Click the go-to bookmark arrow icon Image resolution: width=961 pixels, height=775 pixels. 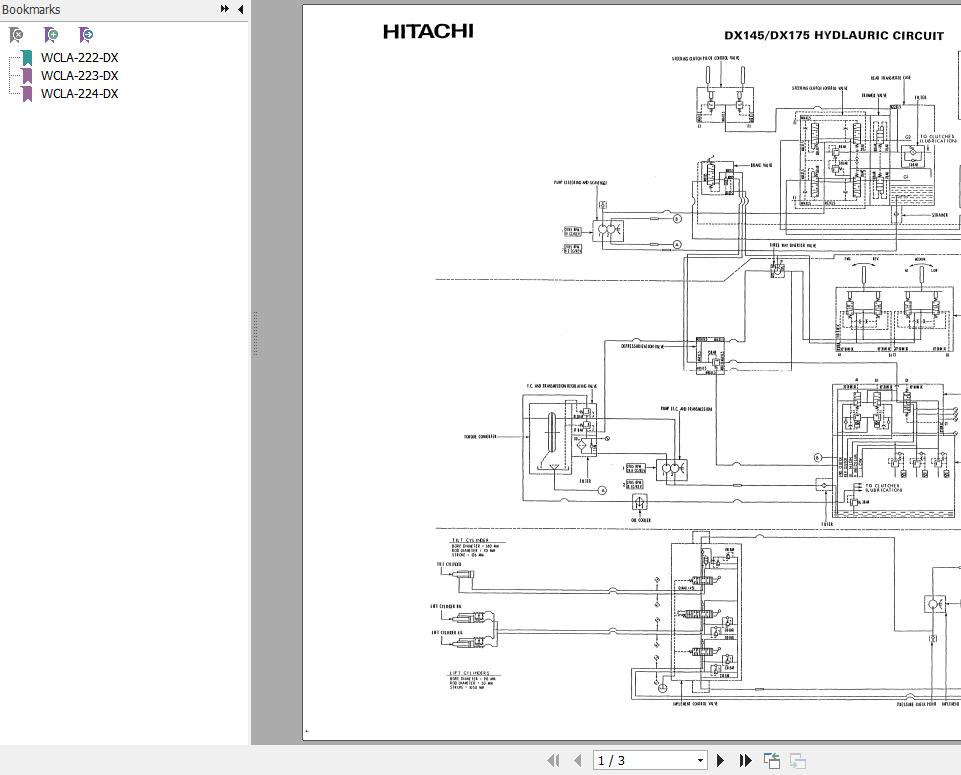coord(86,35)
